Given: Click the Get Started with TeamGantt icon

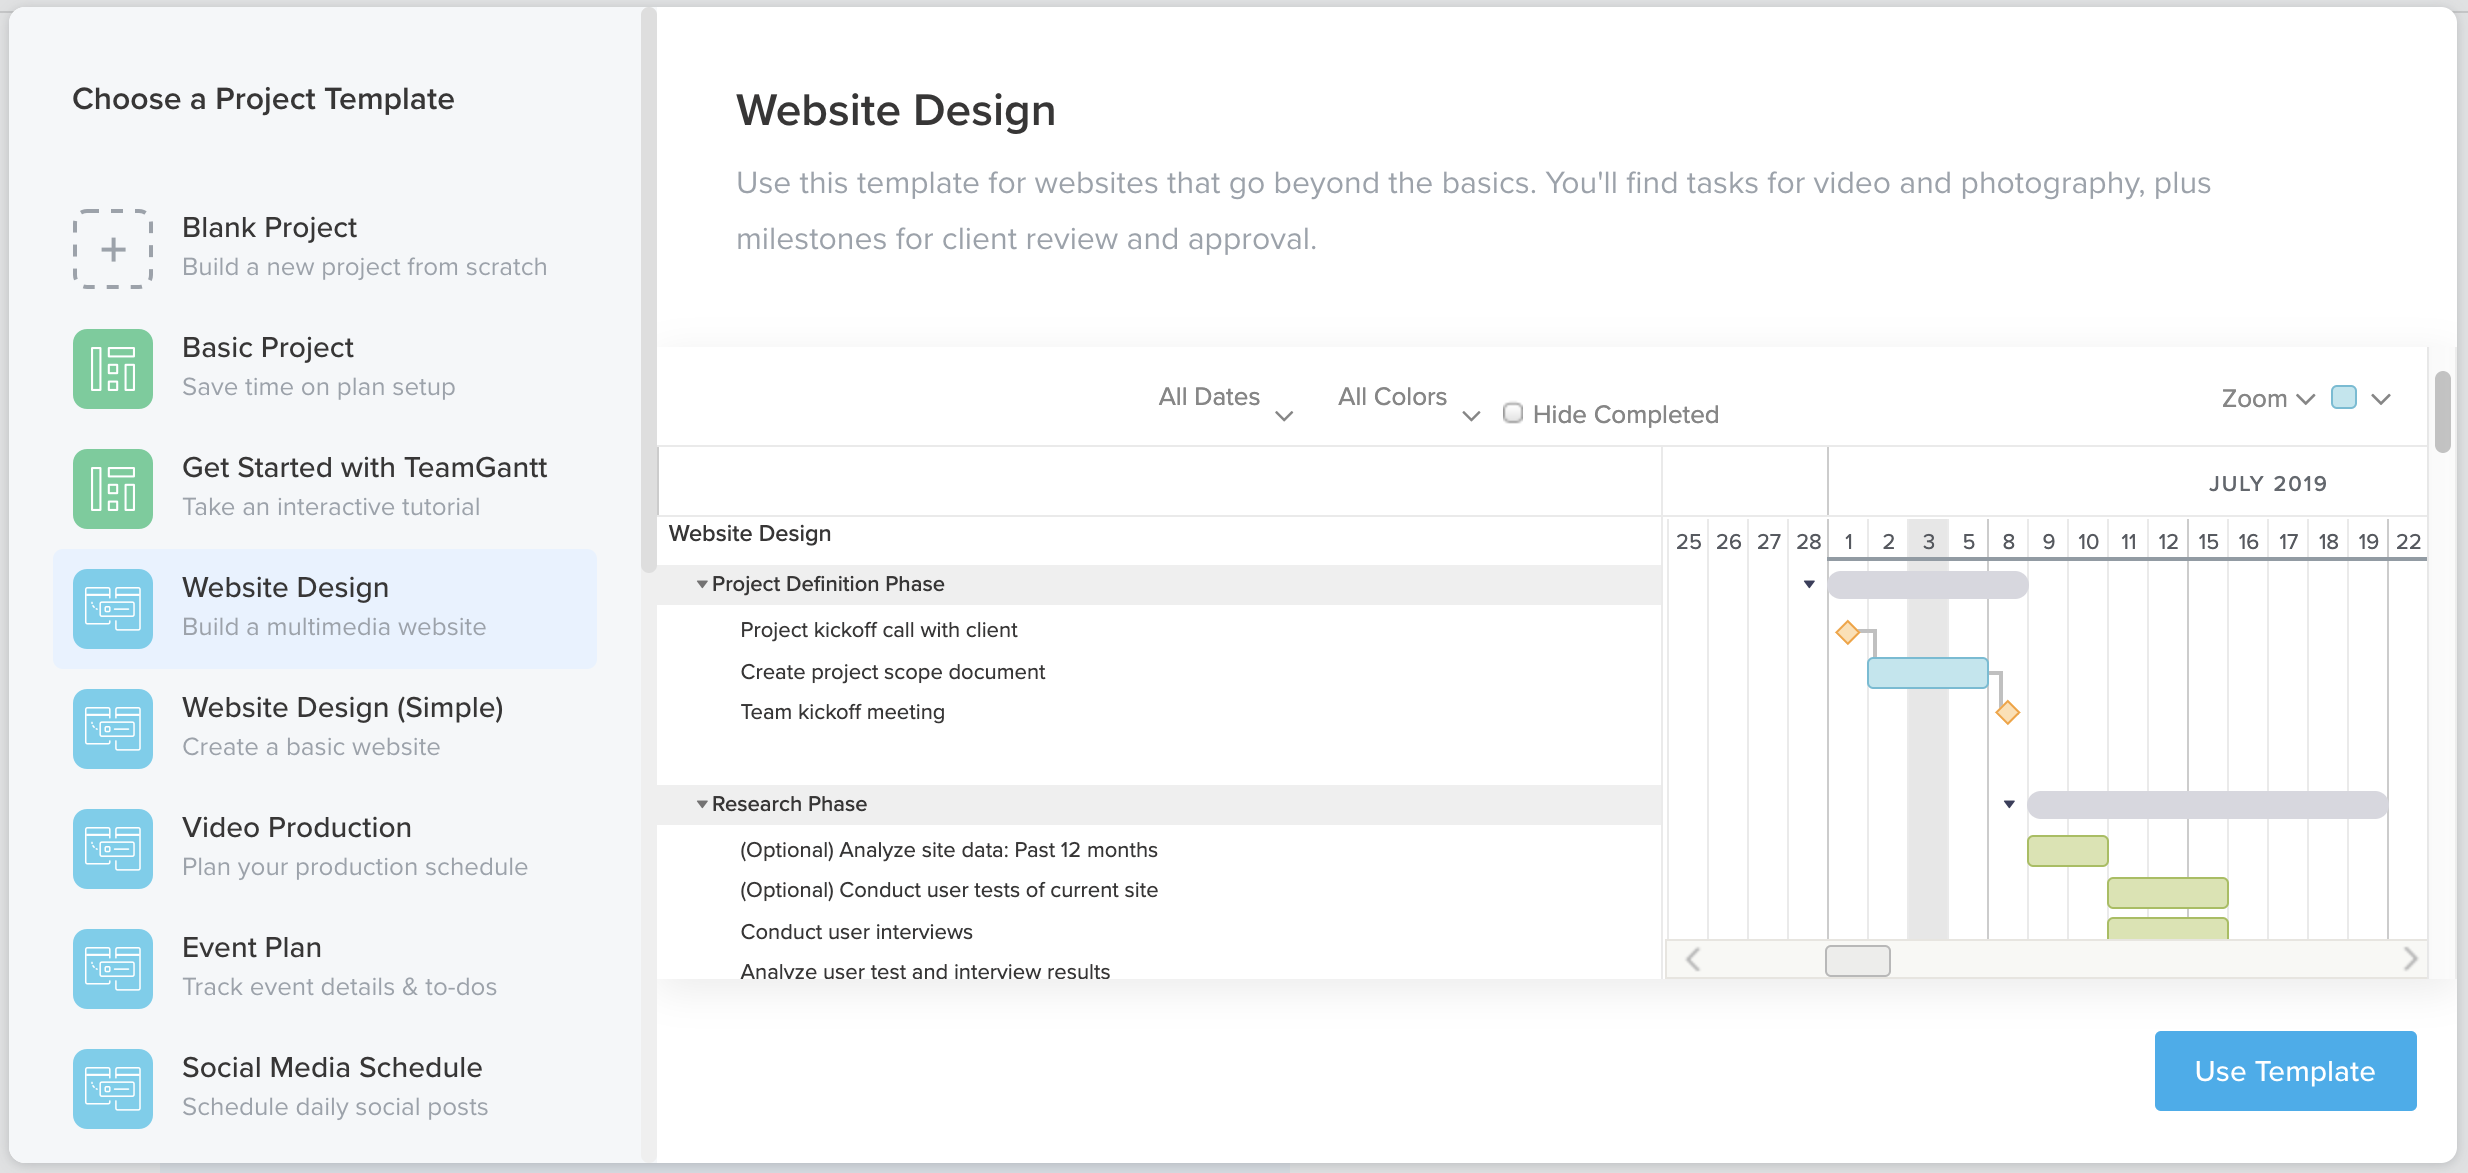Looking at the screenshot, I should (113, 489).
